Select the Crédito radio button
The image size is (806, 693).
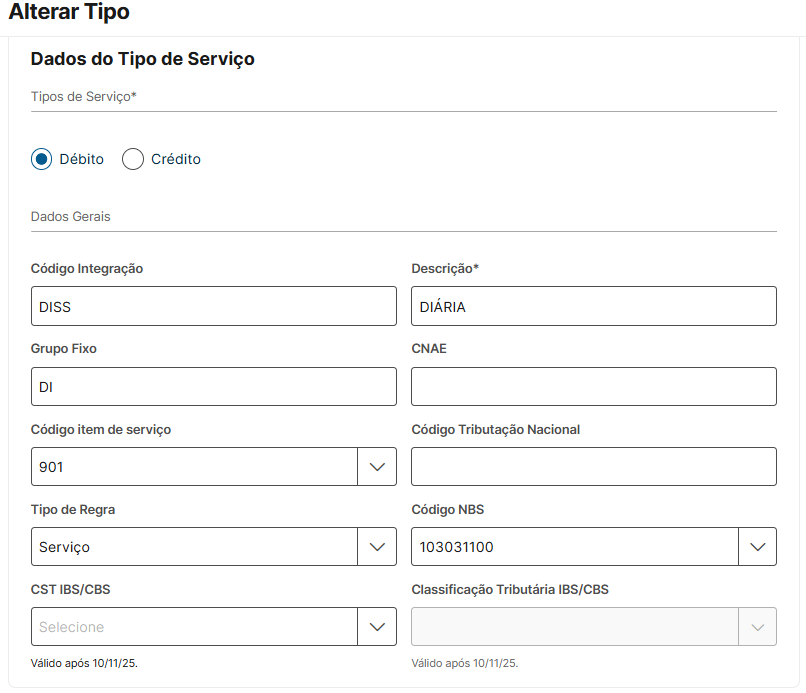(x=133, y=159)
